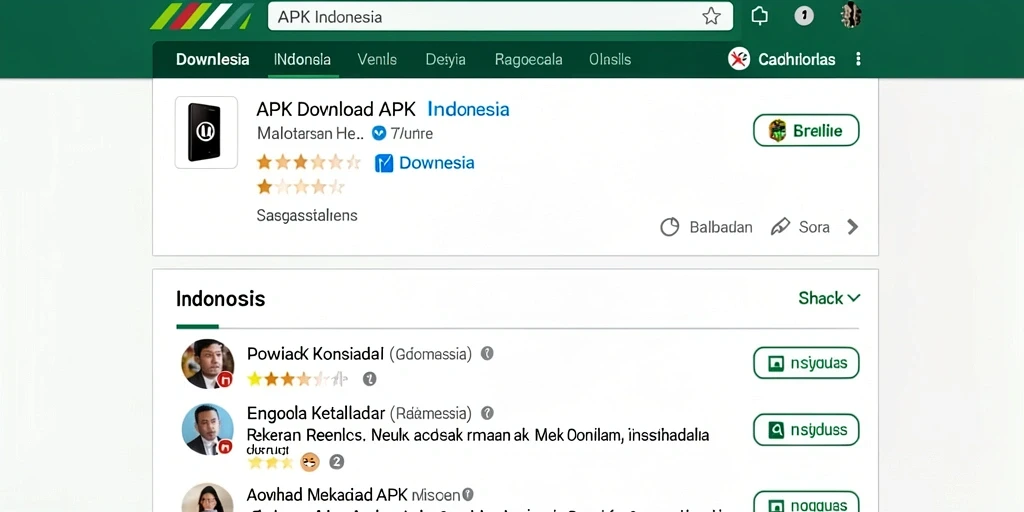Click the Powiack Konsiadal avatar
The image size is (1024, 512).
pos(208,364)
